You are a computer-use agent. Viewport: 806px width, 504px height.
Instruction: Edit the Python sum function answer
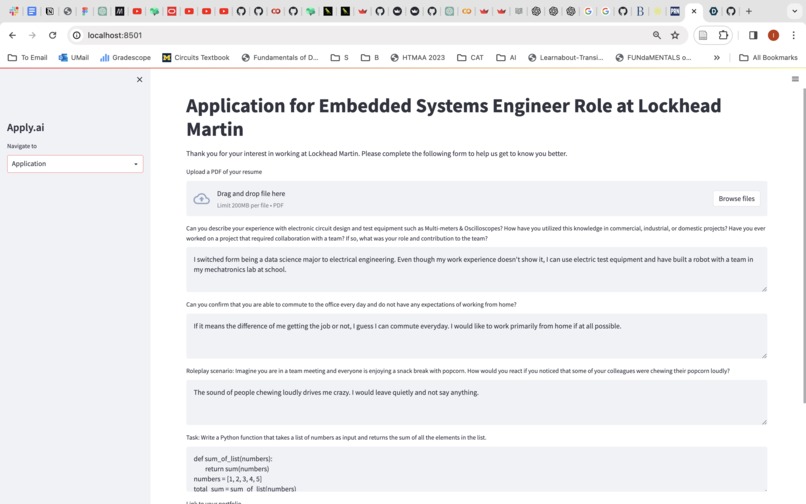point(477,469)
